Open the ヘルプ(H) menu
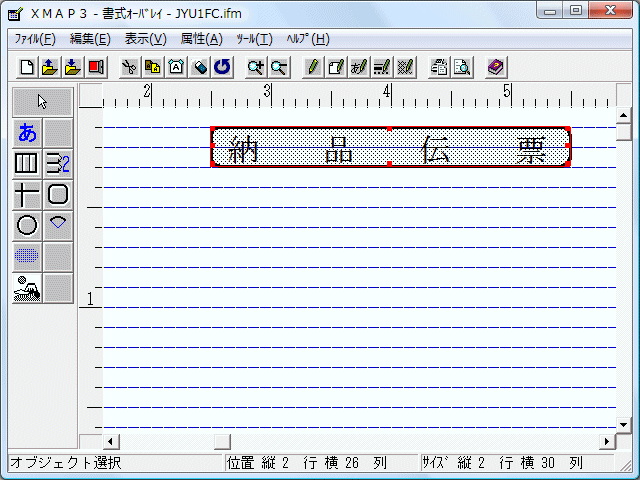The width and height of the screenshot is (640, 480). (308, 39)
